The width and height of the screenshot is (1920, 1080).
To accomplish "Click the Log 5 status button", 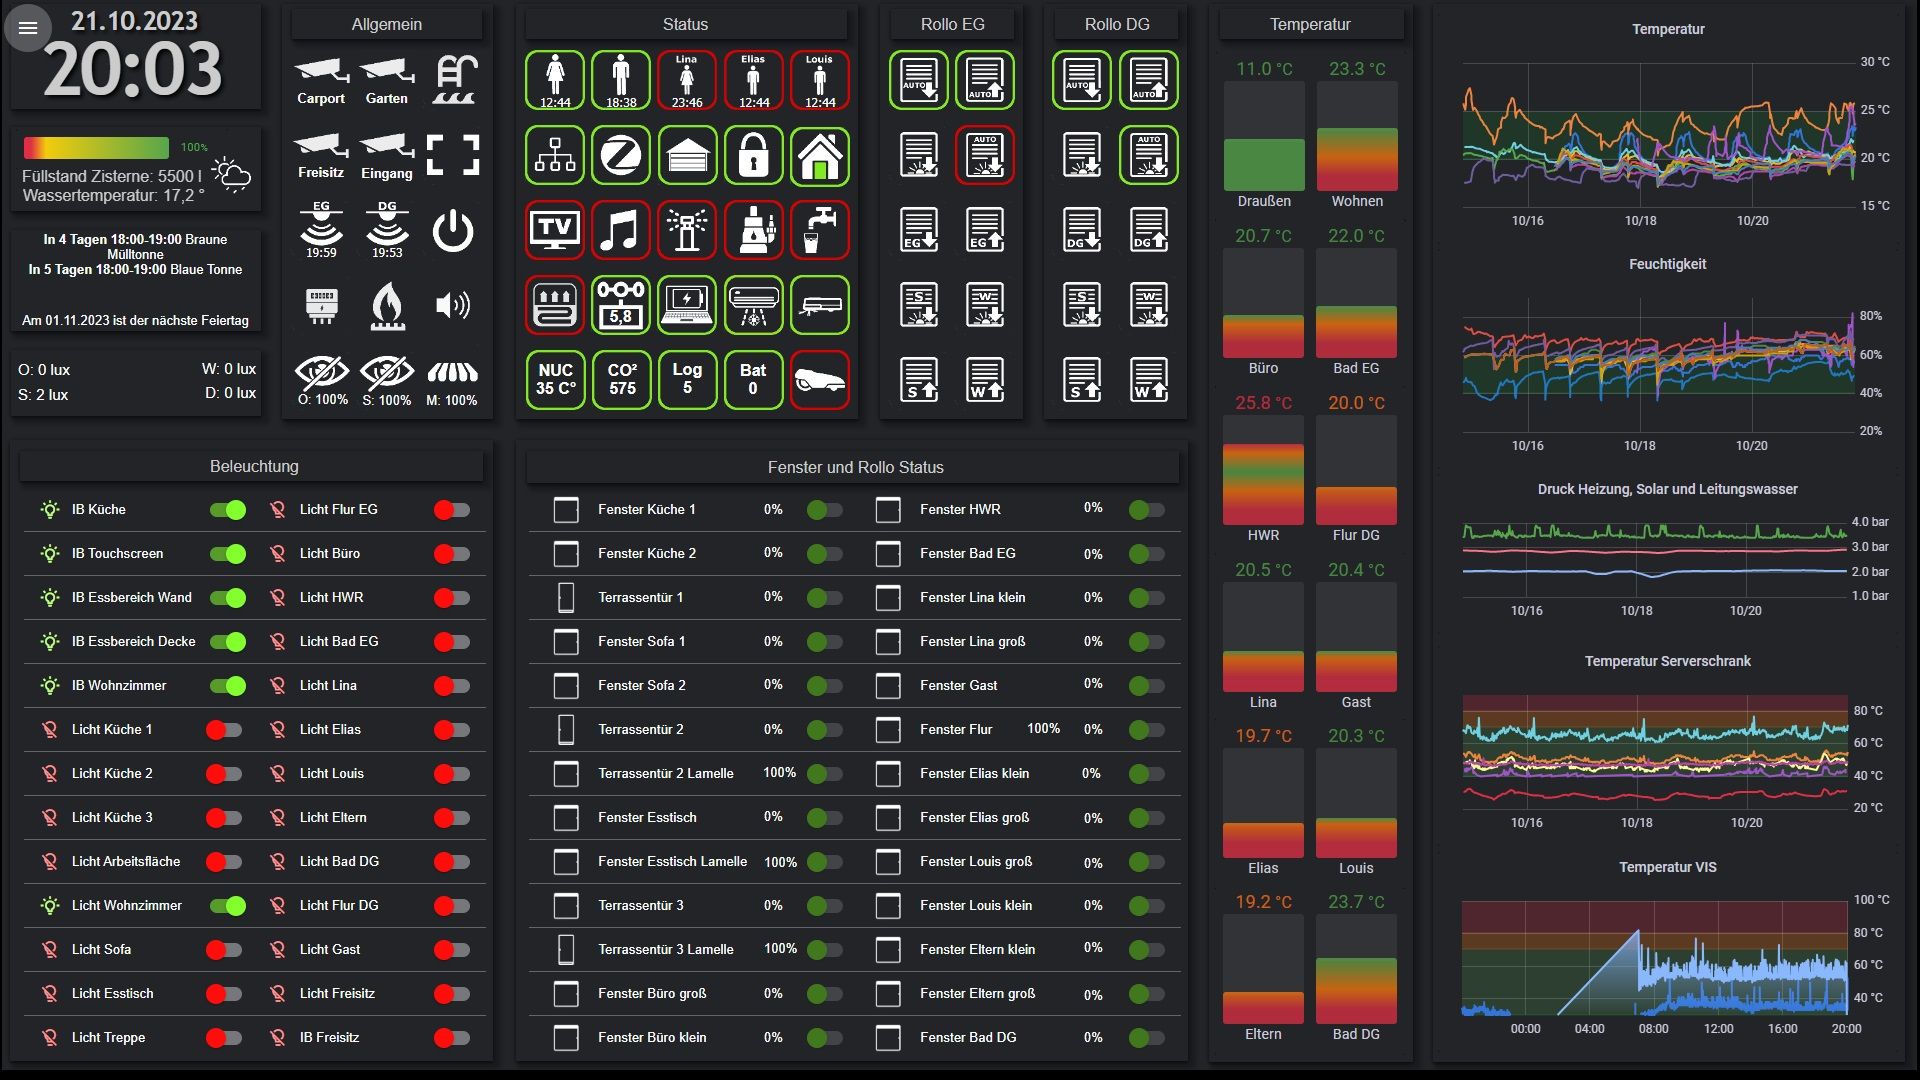I will pos(687,380).
